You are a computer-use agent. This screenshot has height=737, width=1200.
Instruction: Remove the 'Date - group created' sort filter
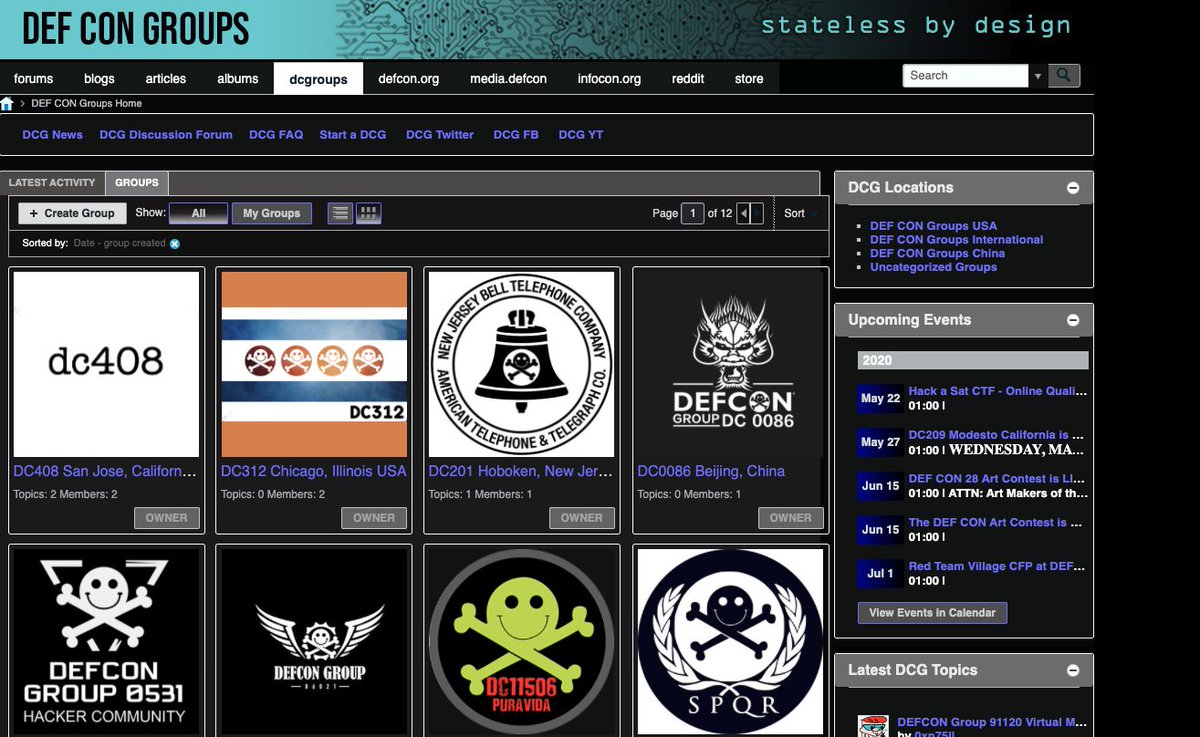(175, 243)
